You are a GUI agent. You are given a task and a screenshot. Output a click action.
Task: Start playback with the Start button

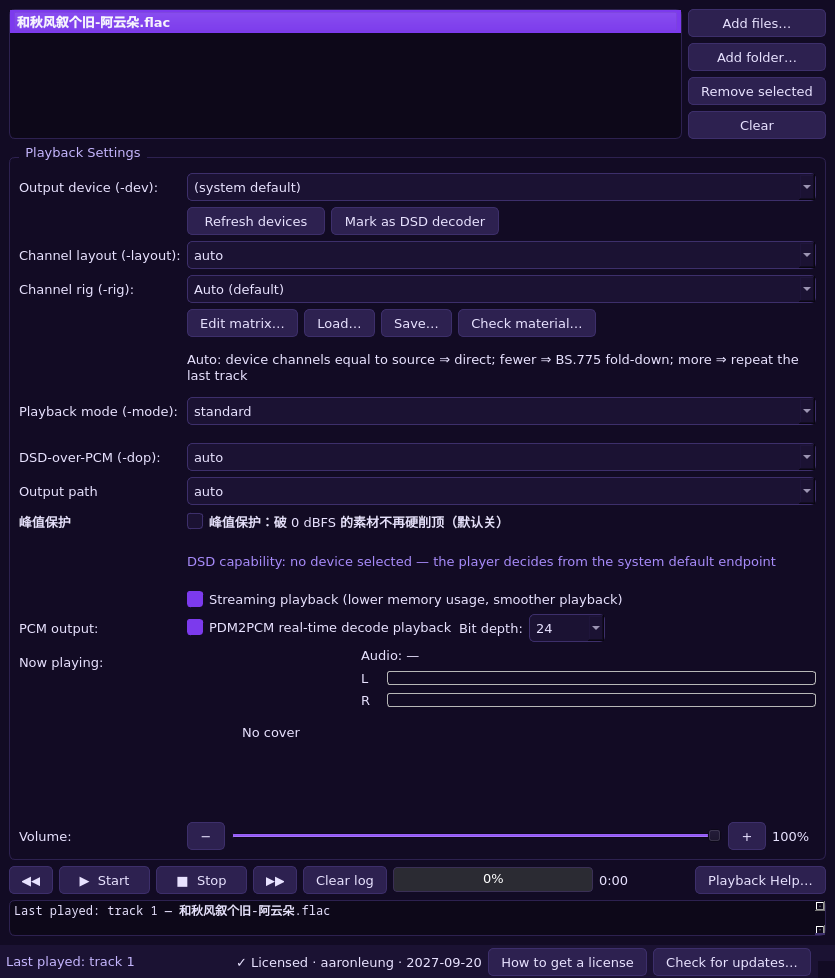coord(104,880)
